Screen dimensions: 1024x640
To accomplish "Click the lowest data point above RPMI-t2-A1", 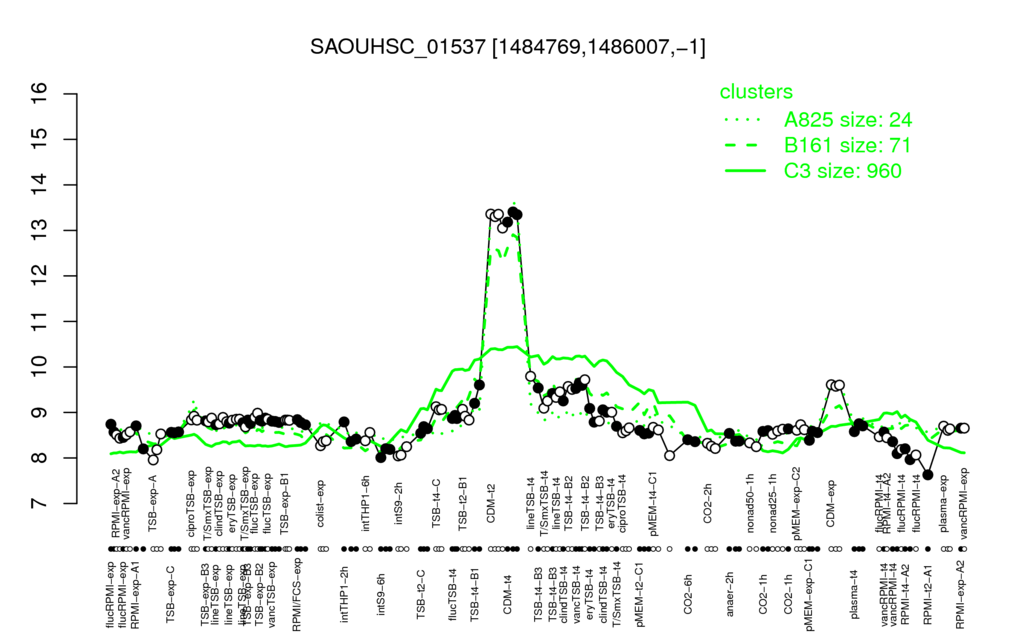I will point(928,475).
